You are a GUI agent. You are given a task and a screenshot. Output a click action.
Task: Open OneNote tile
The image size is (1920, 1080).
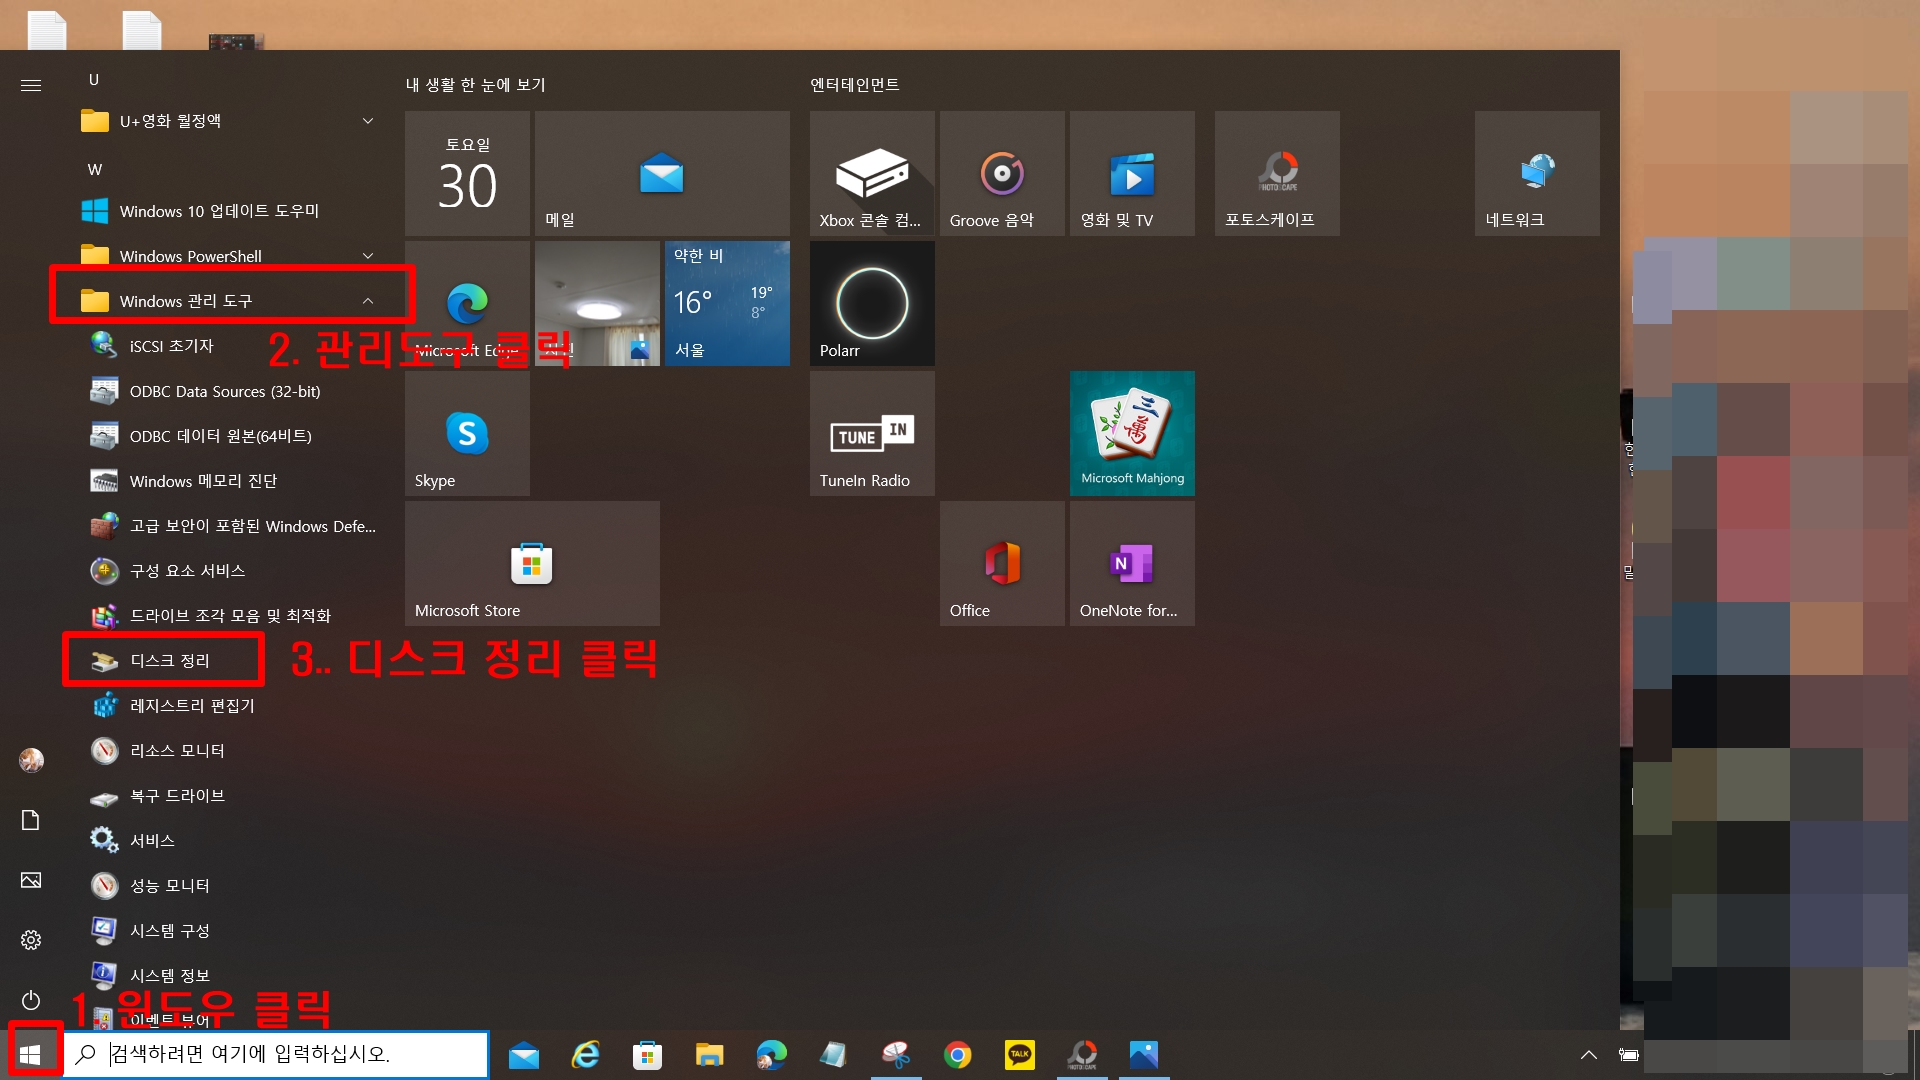click(x=1132, y=564)
